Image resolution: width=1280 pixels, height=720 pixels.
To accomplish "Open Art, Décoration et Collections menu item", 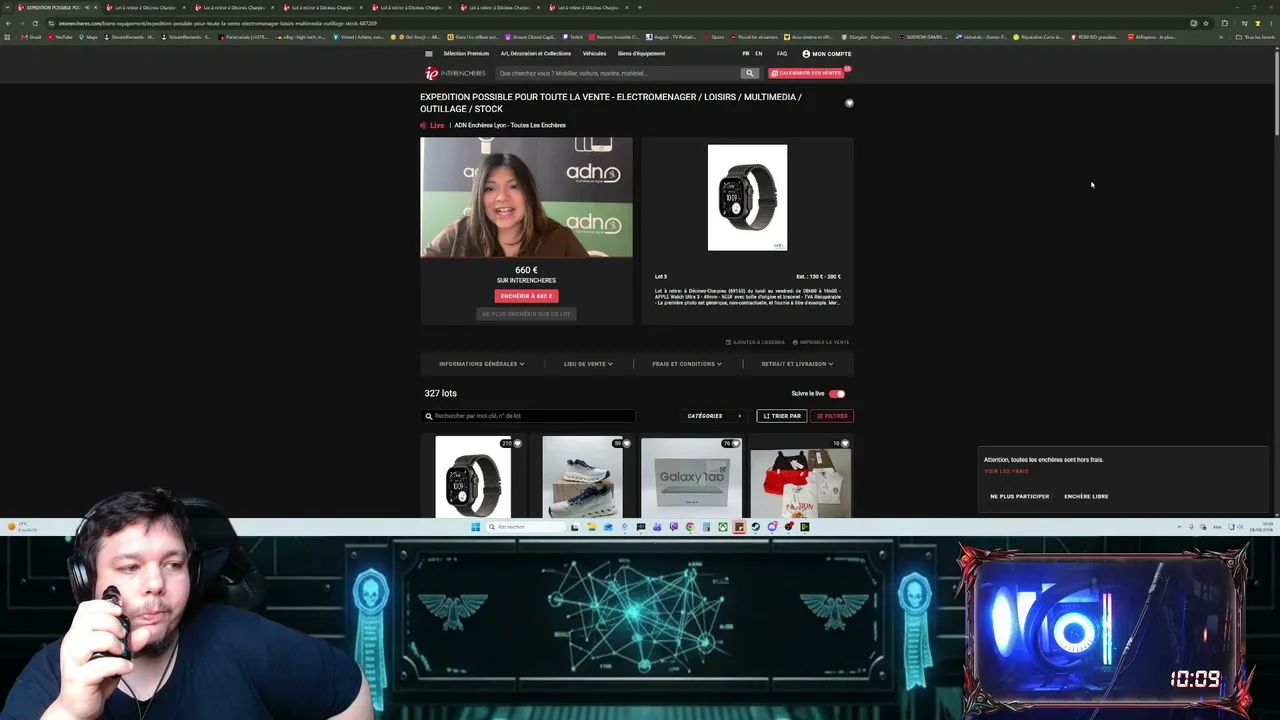I will 536,54.
